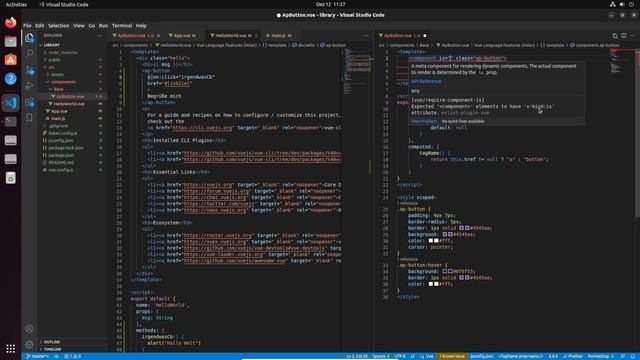Expand the public folder
Viewport: 640px width, 360px height.
[x=54, y=60]
